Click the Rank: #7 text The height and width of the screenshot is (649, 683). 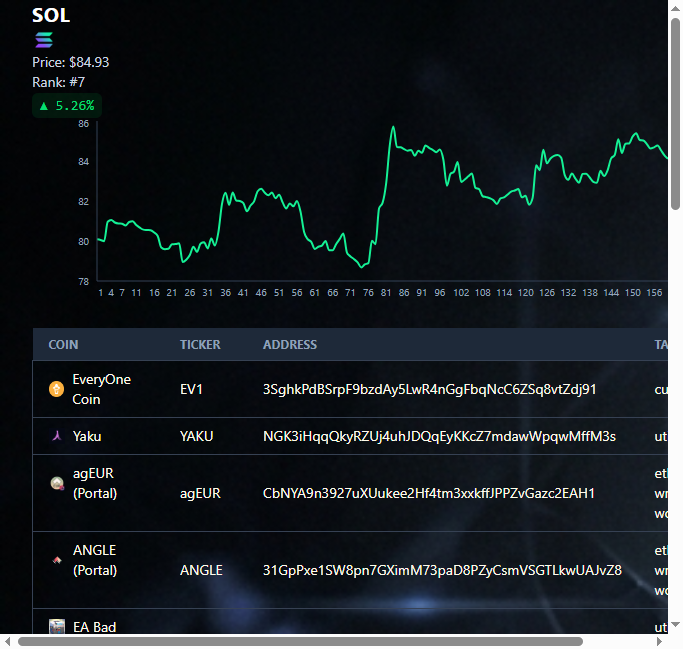click(58, 82)
